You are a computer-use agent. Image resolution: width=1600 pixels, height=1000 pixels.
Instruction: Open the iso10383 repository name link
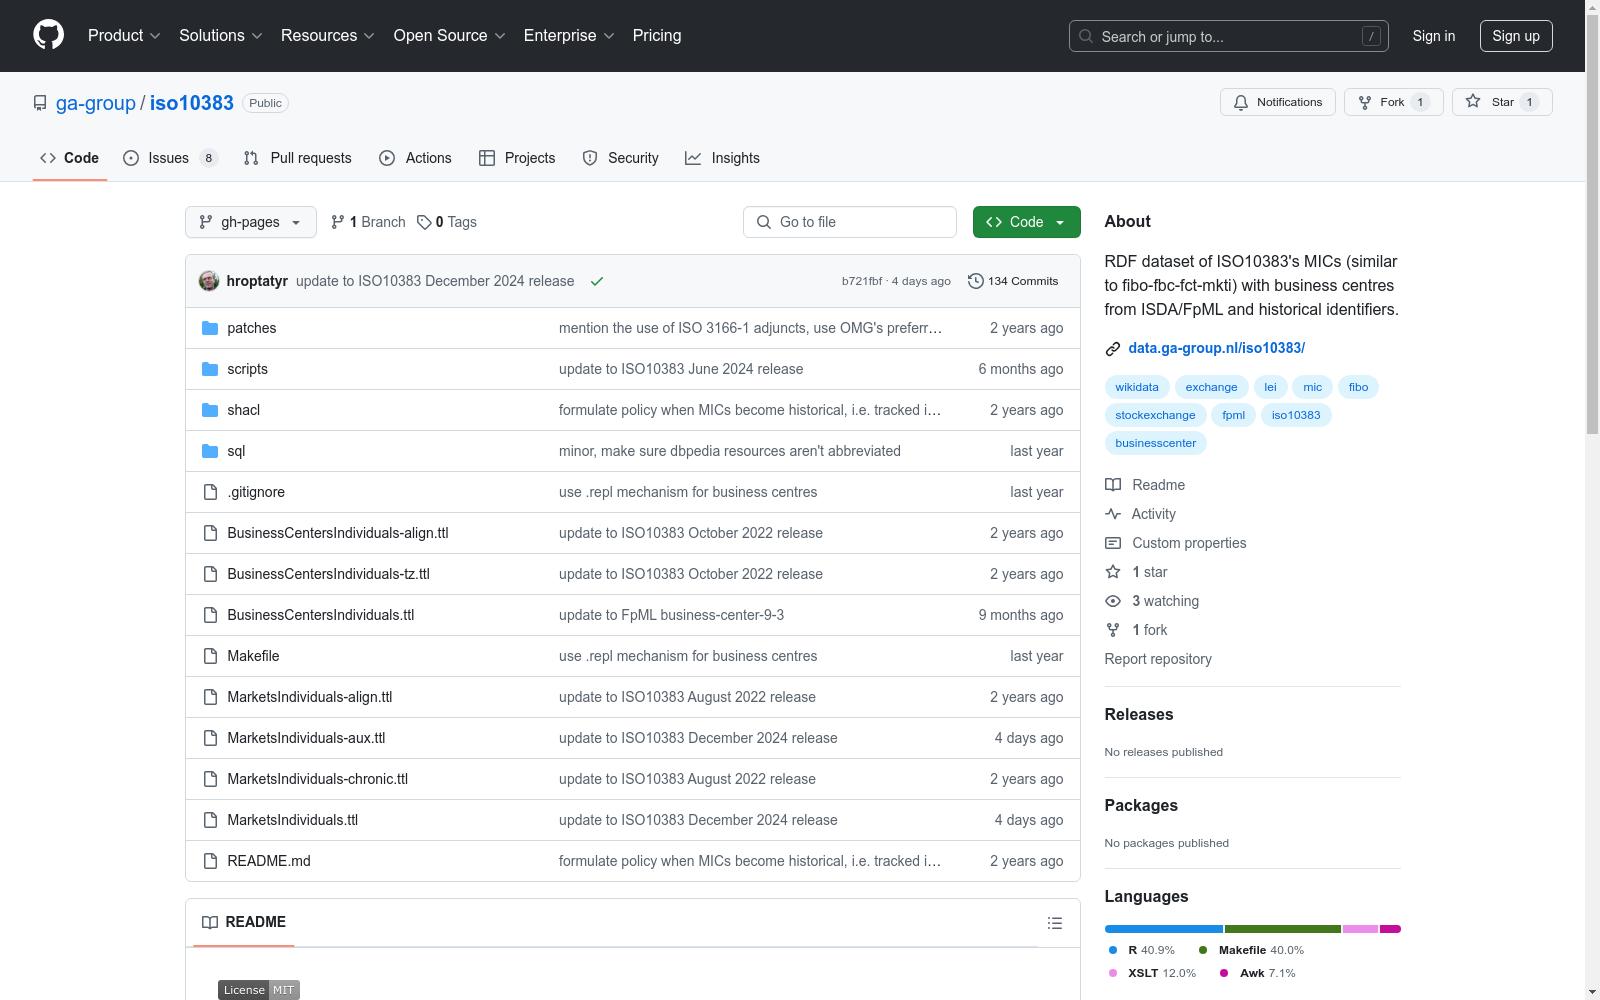(x=192, y=103)
